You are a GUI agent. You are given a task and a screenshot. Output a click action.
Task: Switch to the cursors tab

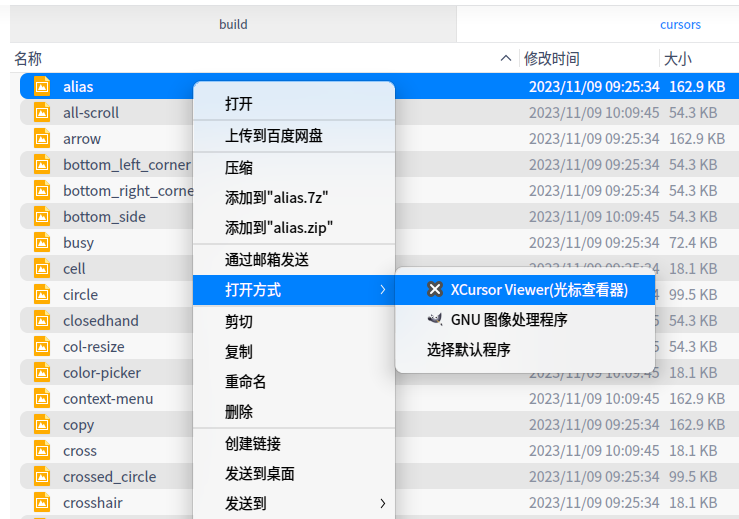[680, 24]
